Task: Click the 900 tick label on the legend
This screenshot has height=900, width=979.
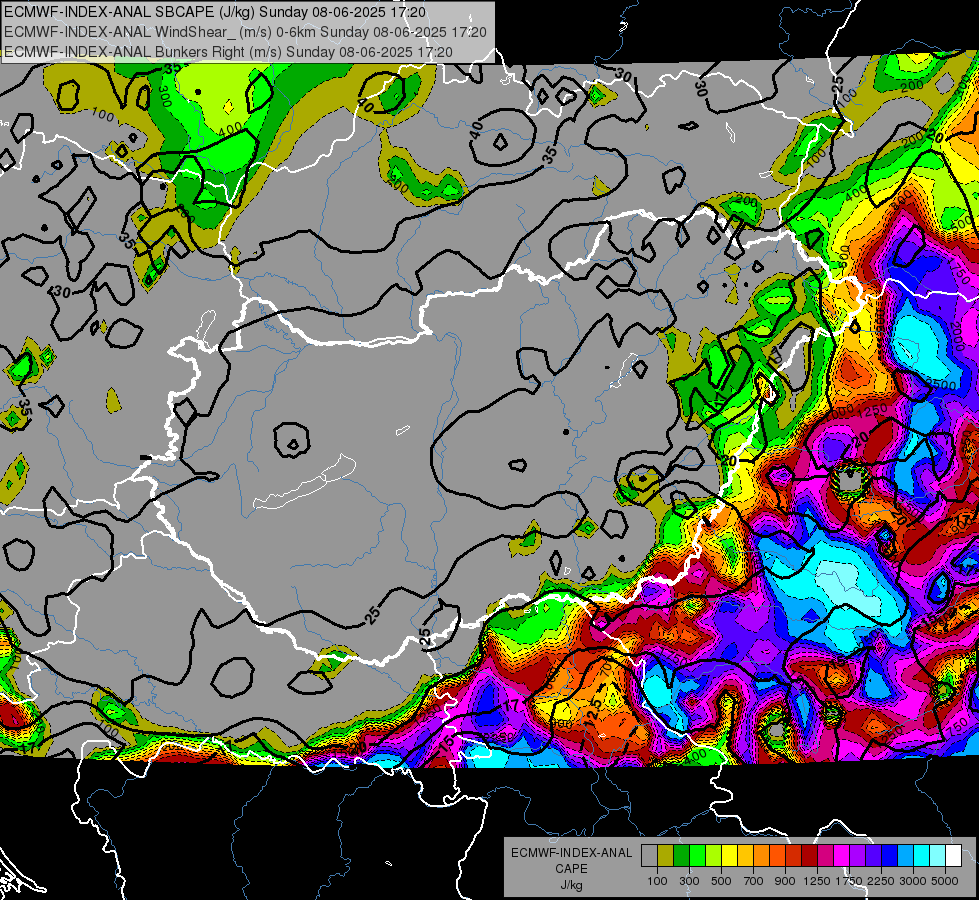Action: 785,881
